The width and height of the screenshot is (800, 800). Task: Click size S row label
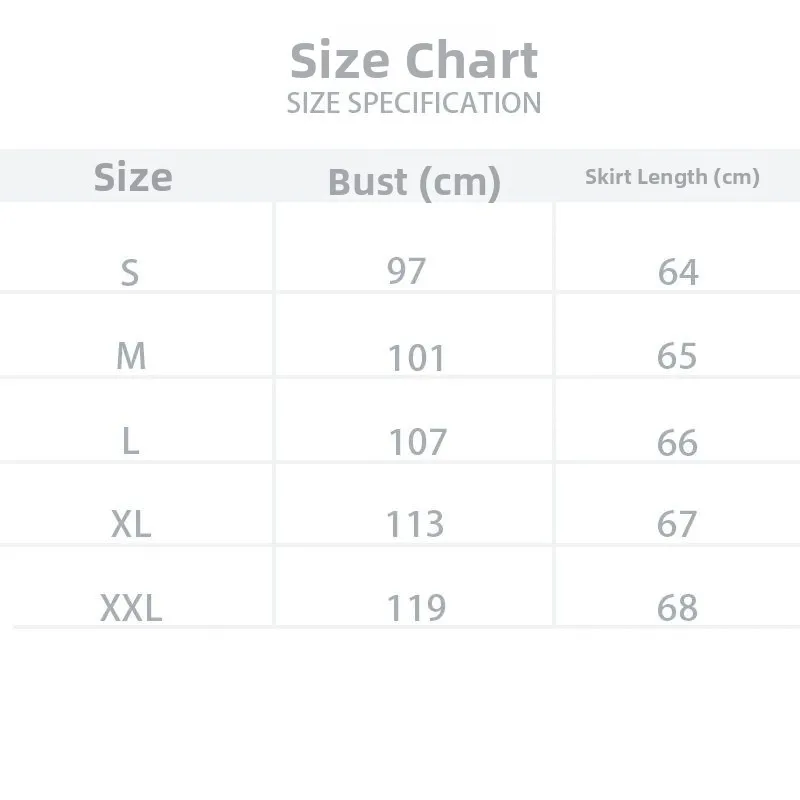tap(130, 272)
